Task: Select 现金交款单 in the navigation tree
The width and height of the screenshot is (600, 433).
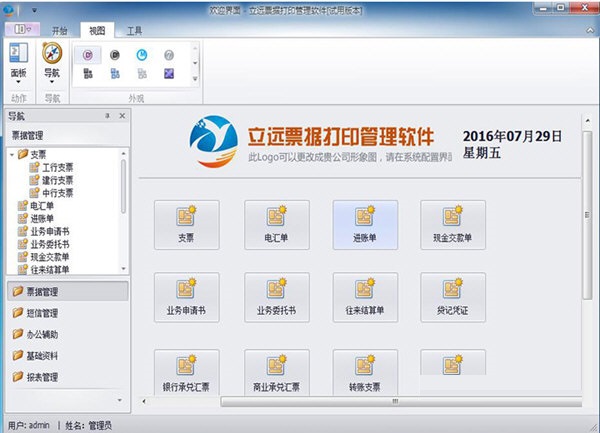Action: click(x=44, y=257)
